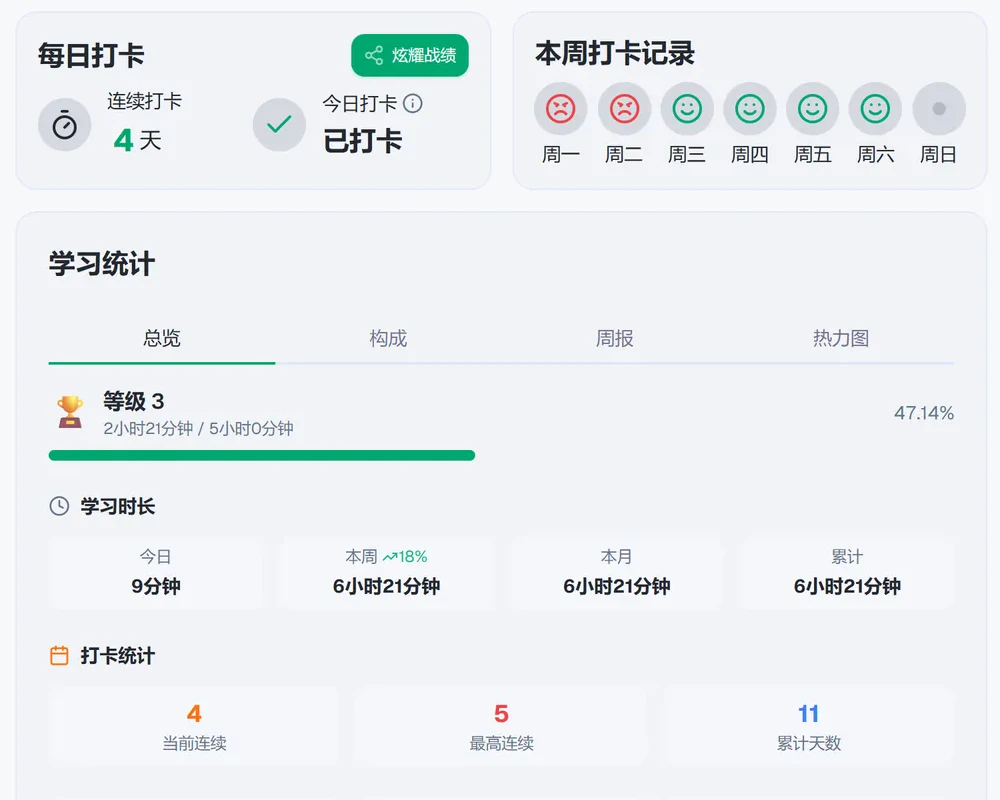
Task: Select the smiley face icon for 周四
Action: (749, 108)
